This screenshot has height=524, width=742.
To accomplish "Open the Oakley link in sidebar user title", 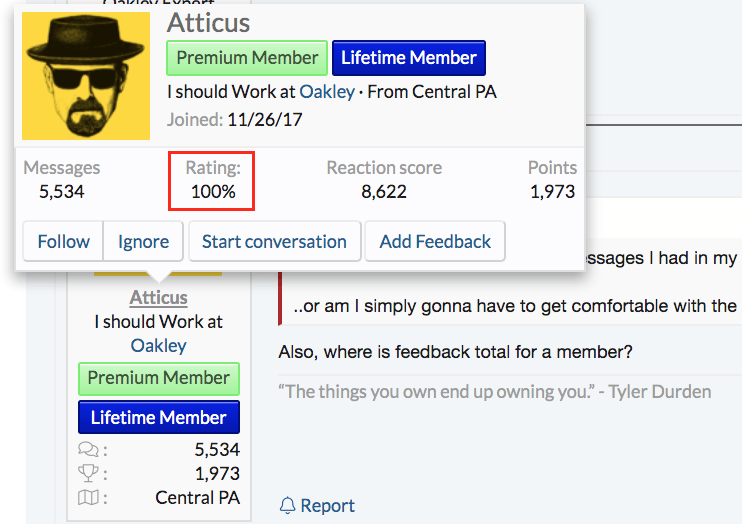I will [158, 346].
